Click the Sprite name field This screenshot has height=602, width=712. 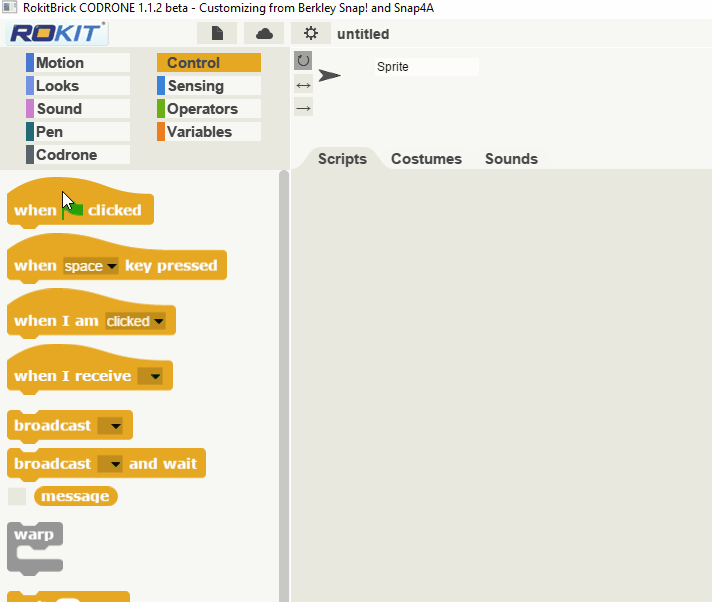[x=427, y=67]
